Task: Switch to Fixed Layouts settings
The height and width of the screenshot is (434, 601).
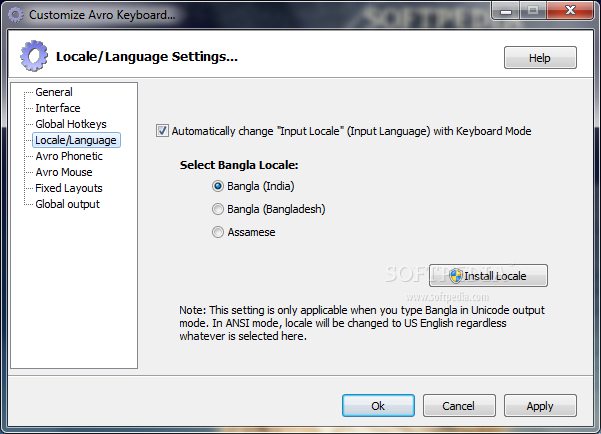Action: (69, 188)
